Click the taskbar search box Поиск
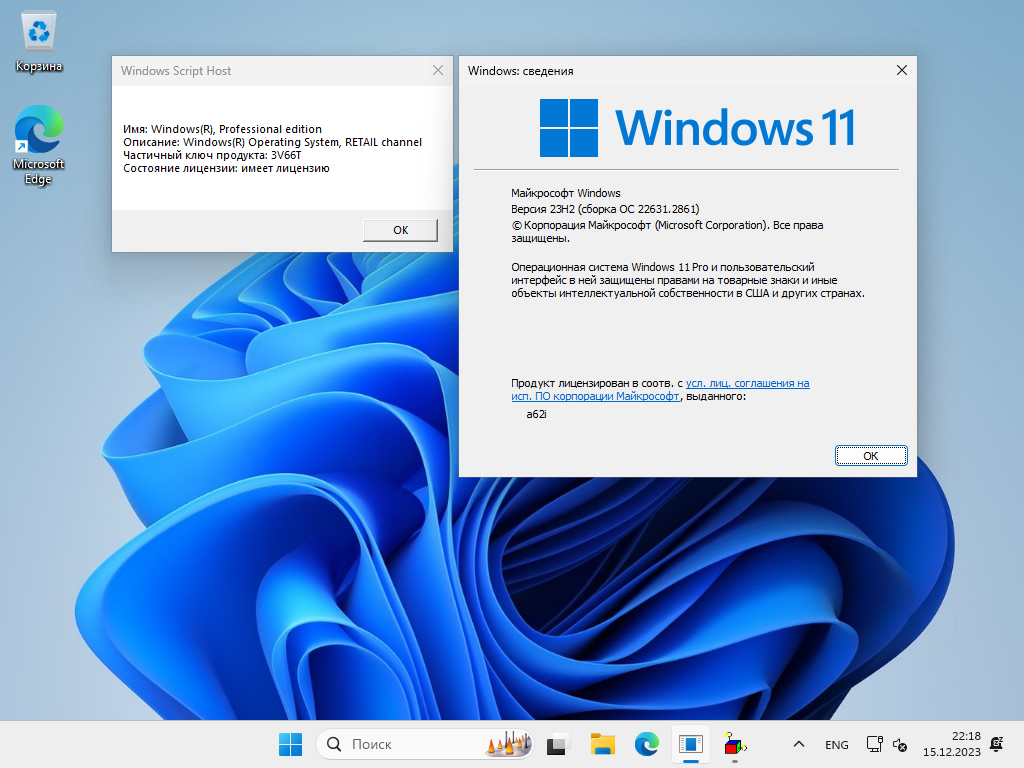Viewport: 1024px width, 768px height. 424,744
